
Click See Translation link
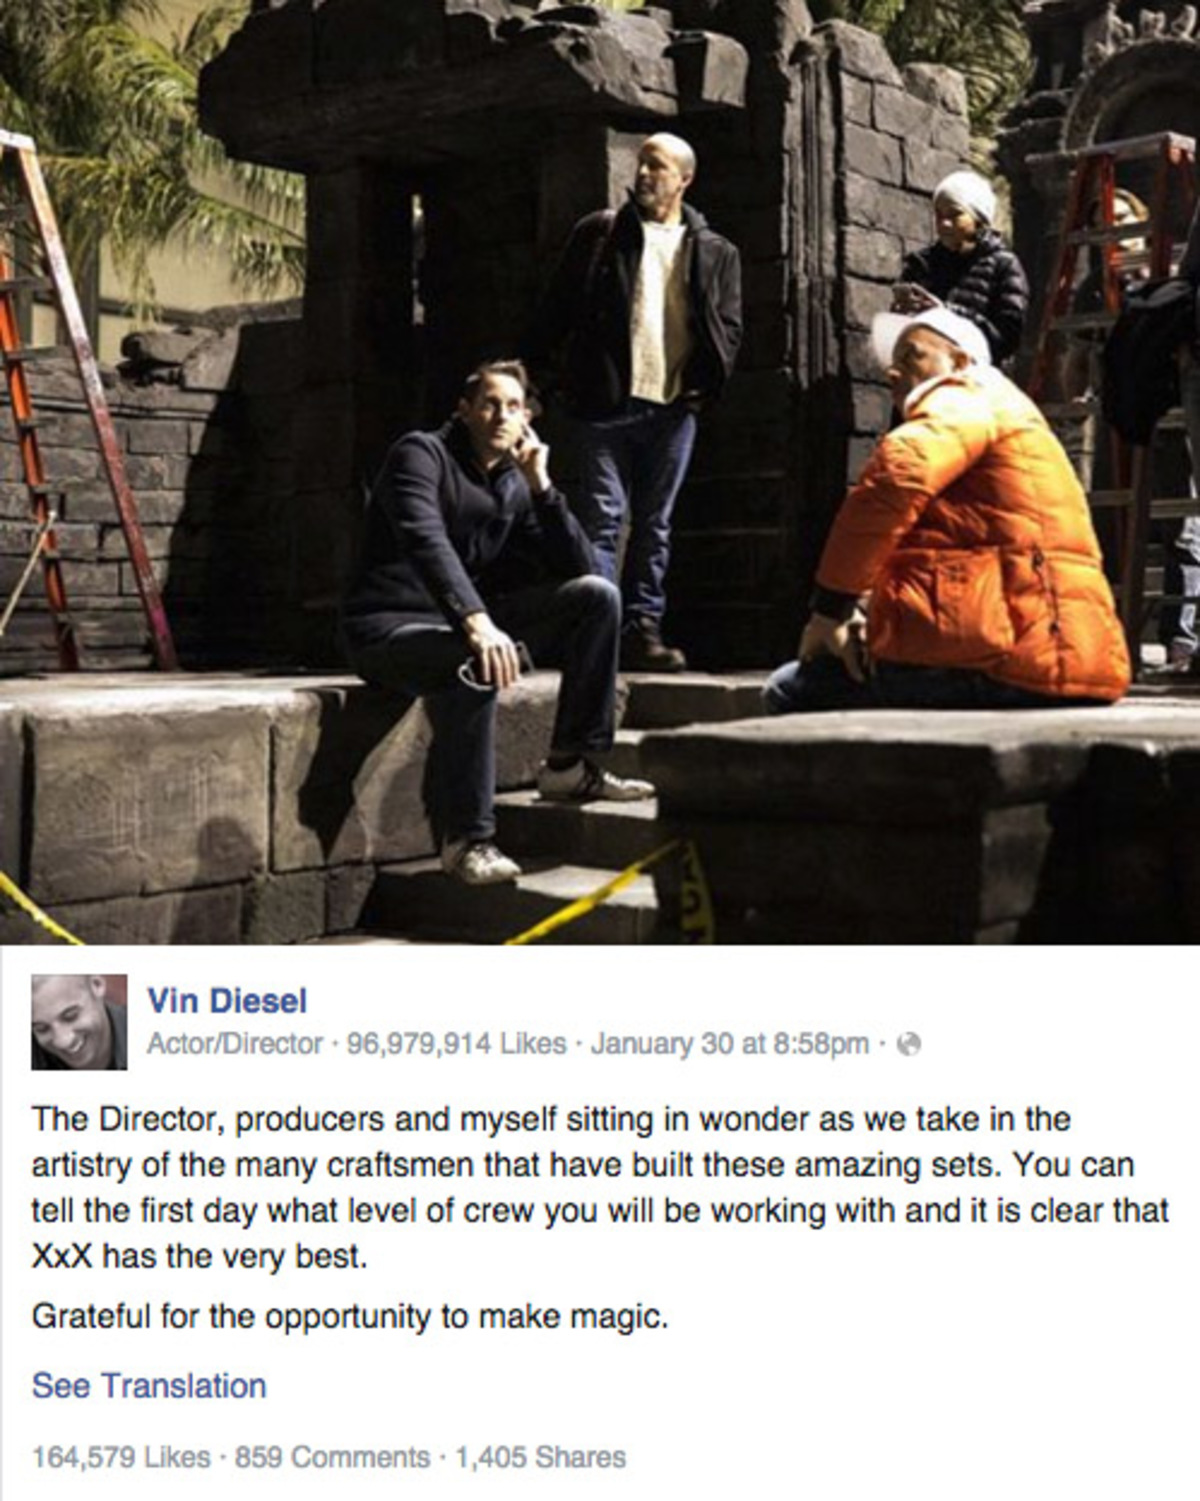point(149,1386)
